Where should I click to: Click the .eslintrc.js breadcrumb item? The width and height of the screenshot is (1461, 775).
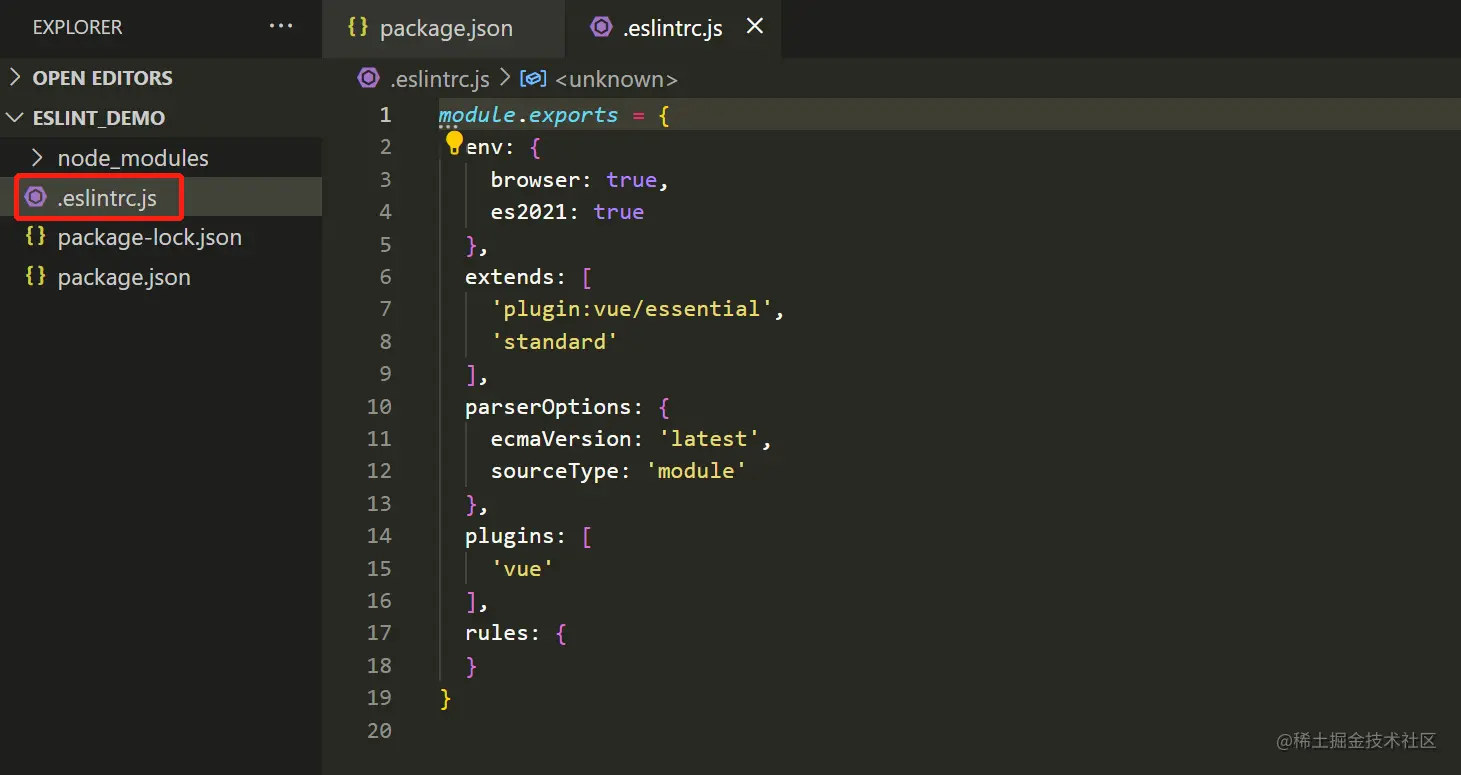click(x=439, y=79)
